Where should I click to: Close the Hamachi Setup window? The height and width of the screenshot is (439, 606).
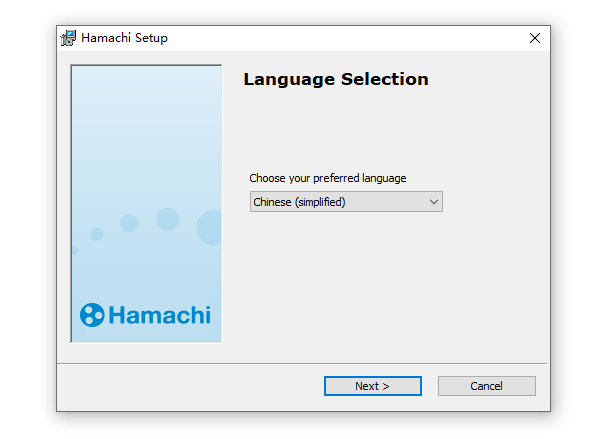(534, 38)
